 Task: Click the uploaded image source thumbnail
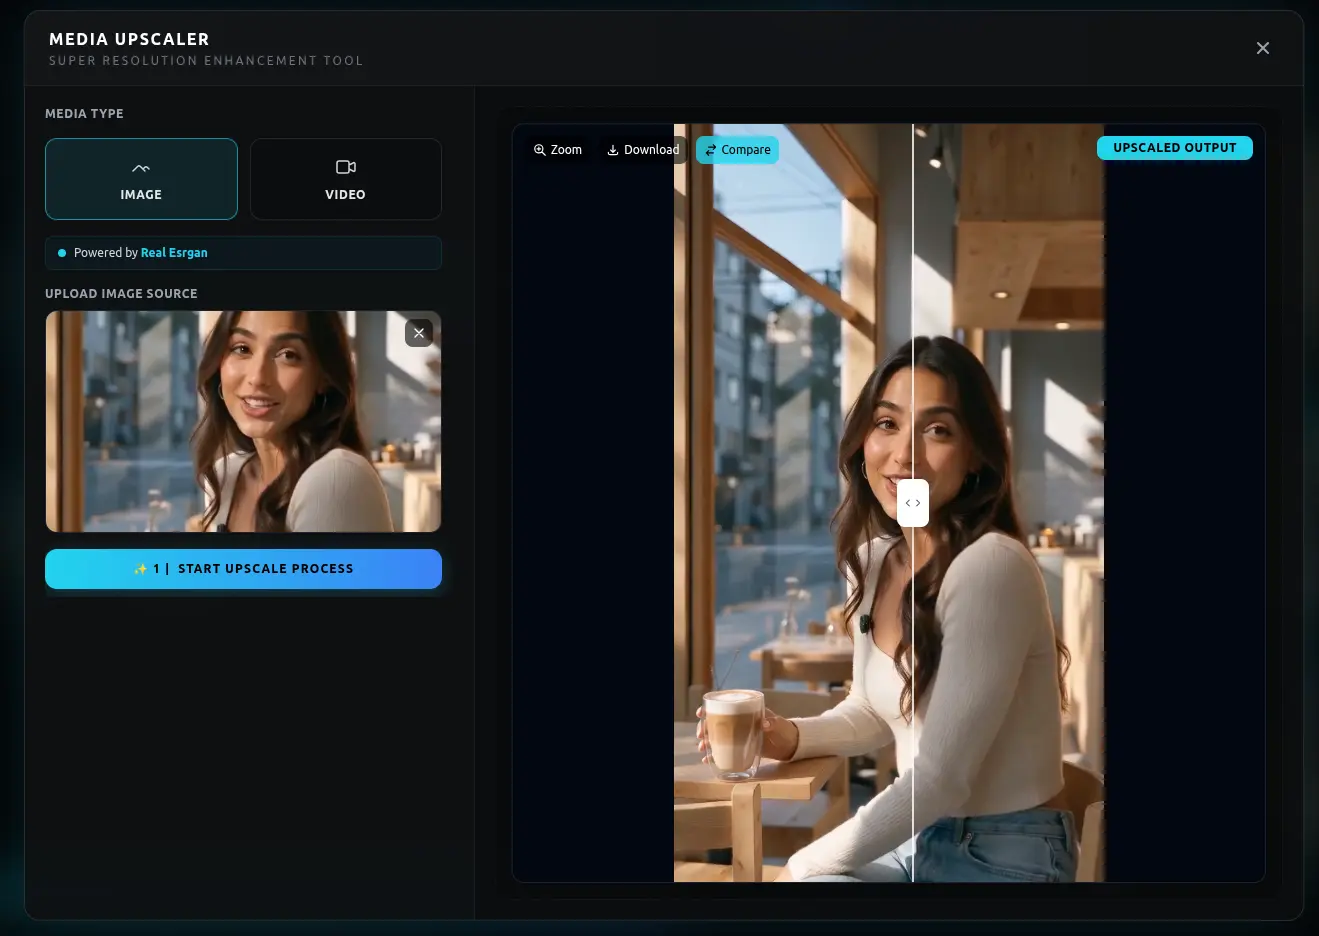pos(243,421)
